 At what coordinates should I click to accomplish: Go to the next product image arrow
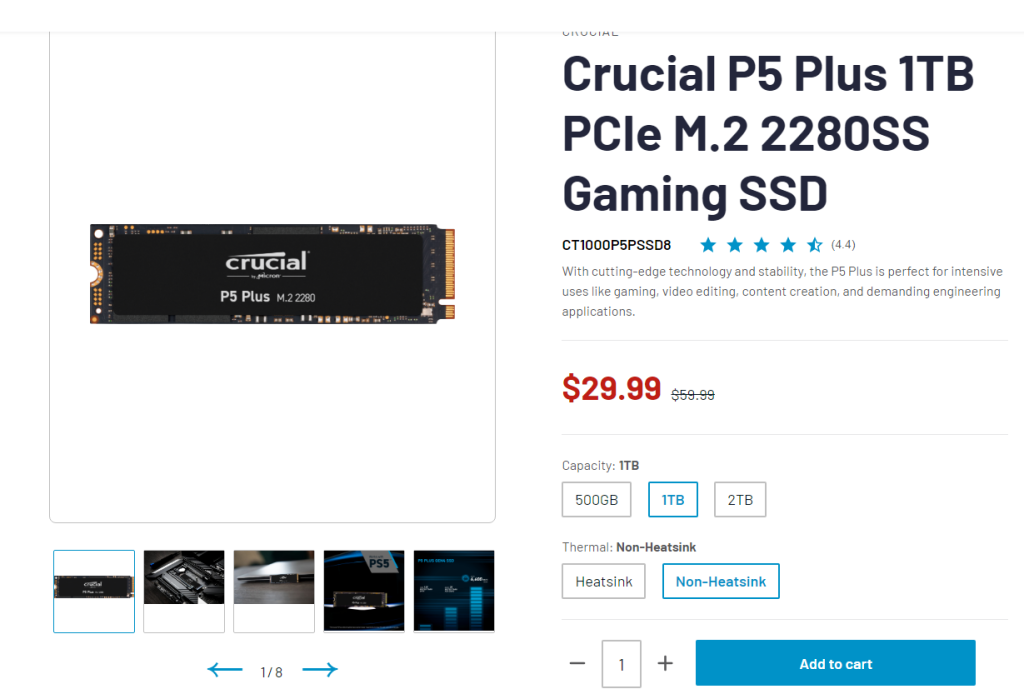click(320, 670)
